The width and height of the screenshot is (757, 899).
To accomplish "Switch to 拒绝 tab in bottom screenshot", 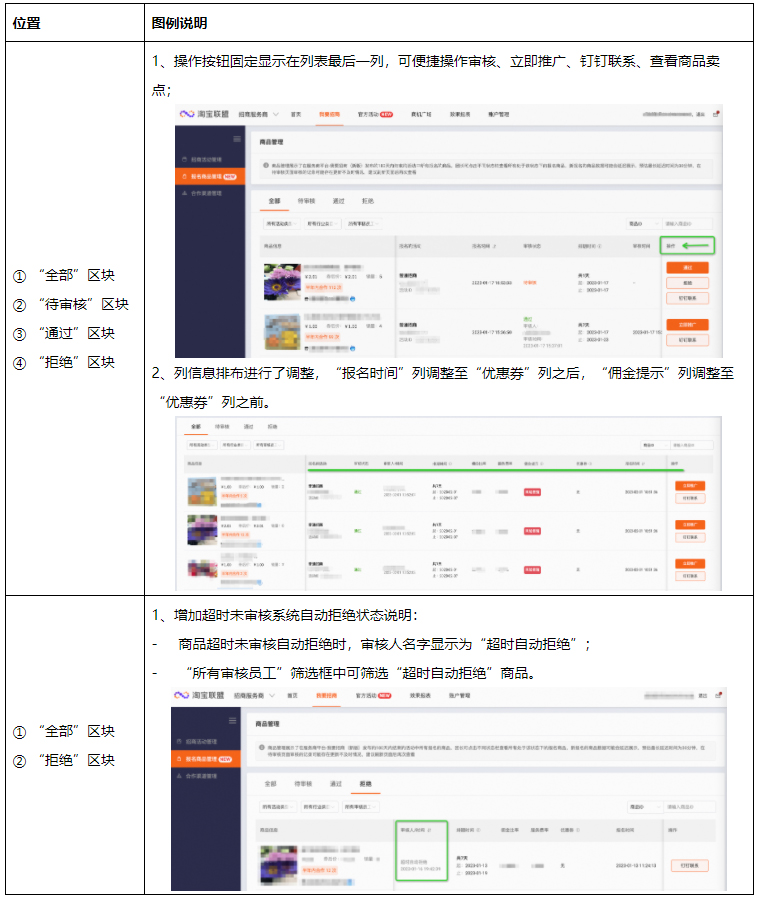I will point(365,784).
